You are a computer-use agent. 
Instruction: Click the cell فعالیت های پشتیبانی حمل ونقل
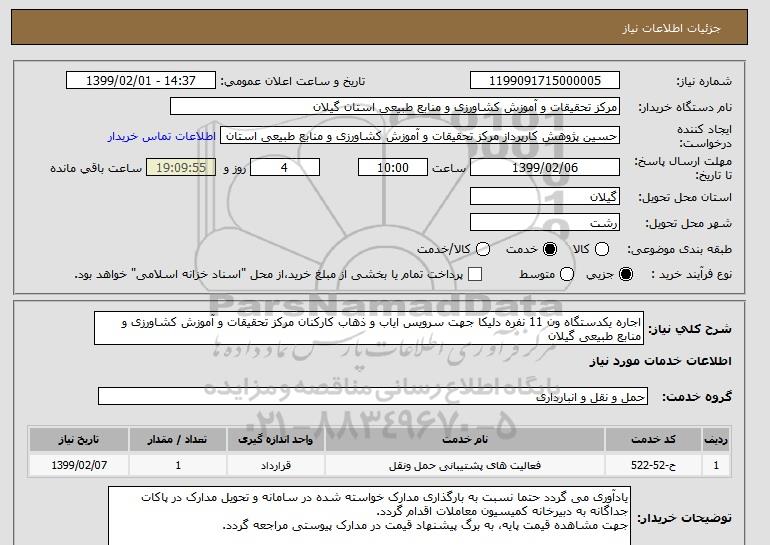(465, 465)
